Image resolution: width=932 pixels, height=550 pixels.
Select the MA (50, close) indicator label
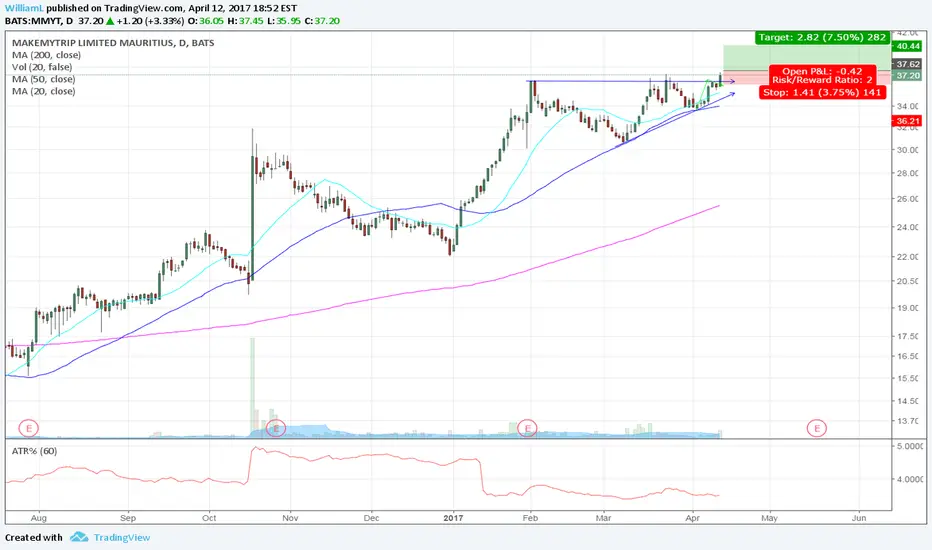[43, 79]
